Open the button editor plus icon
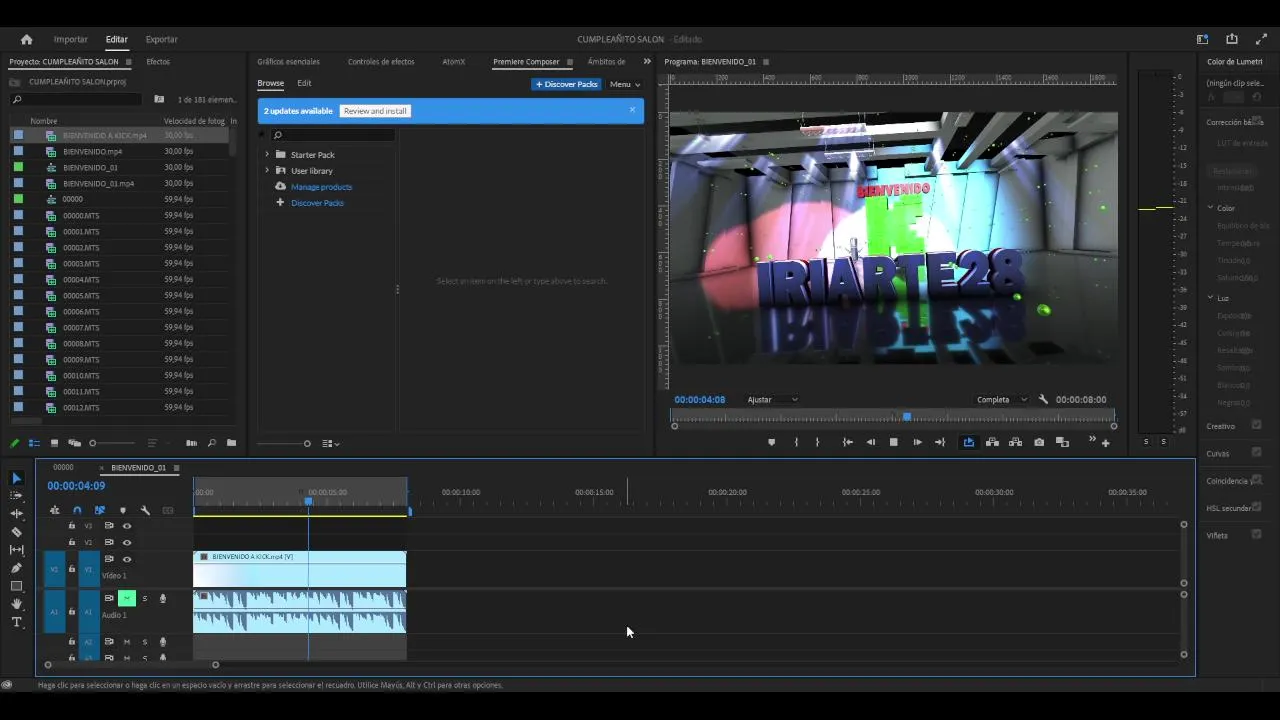 [x=1105, y=442]
